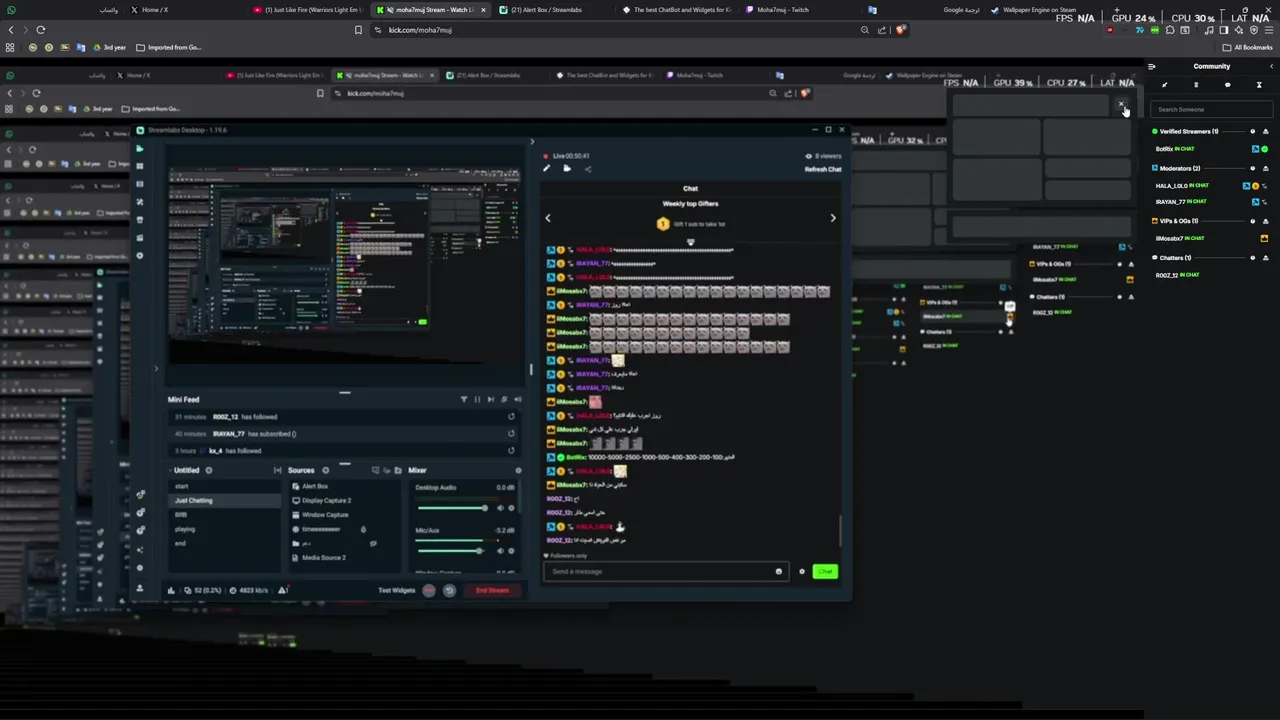Open the Mini Feed filter icon

pyautogui.click(x=463, y=399)
